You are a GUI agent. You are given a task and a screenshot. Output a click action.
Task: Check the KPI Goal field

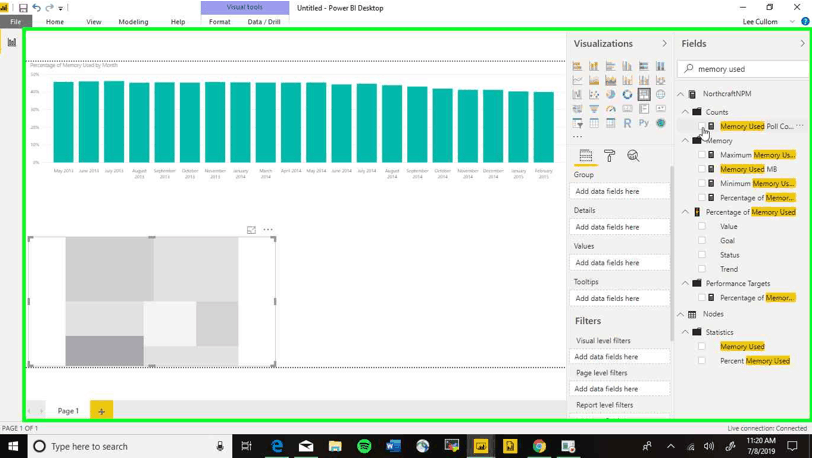coord(702,240)
